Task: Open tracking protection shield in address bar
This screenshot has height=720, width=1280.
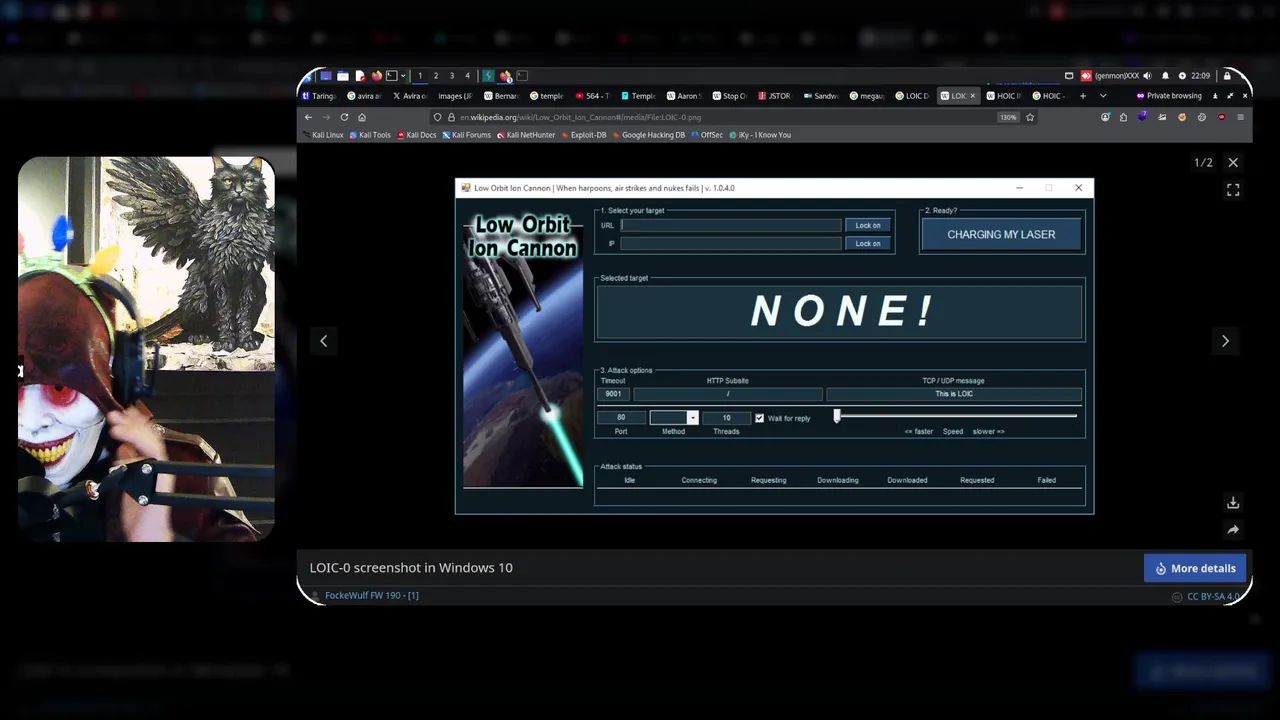Action: [x=437, y=117]
